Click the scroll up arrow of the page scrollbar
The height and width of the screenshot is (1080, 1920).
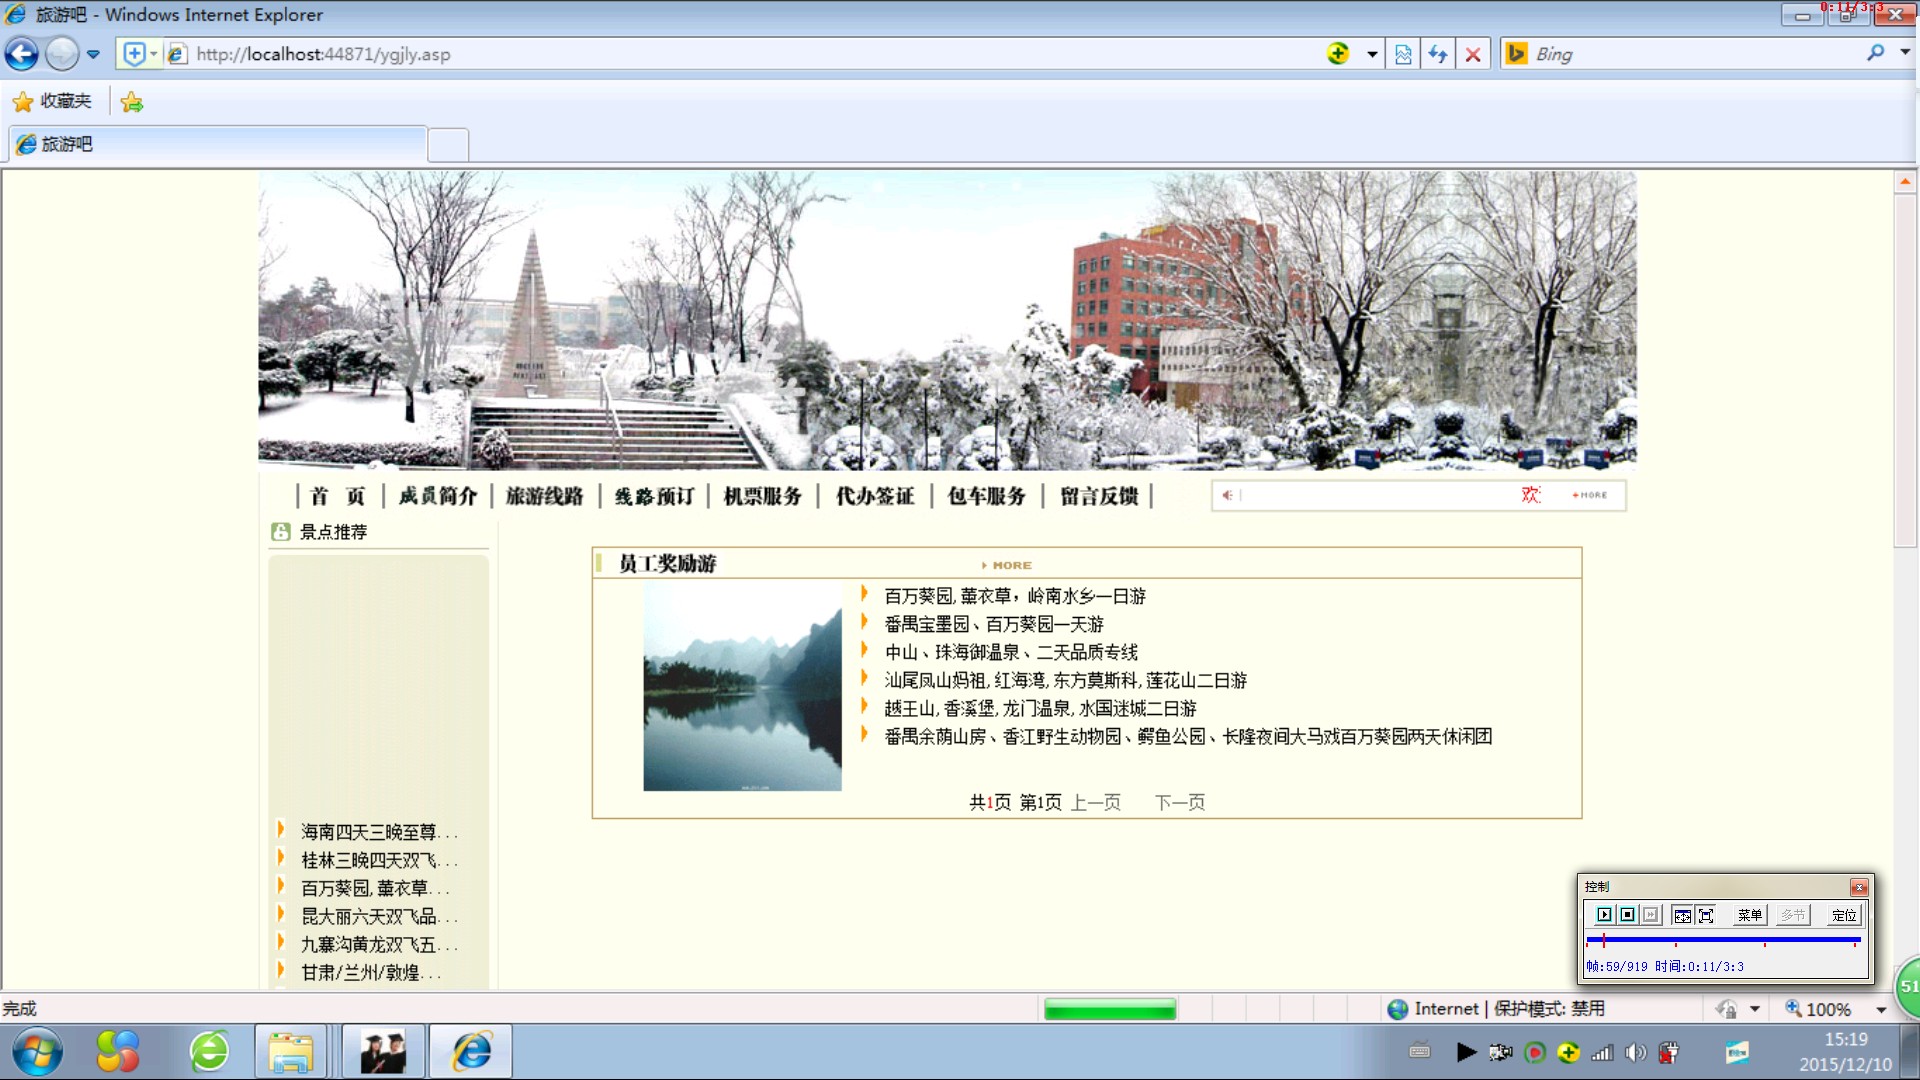(1905, 182)
